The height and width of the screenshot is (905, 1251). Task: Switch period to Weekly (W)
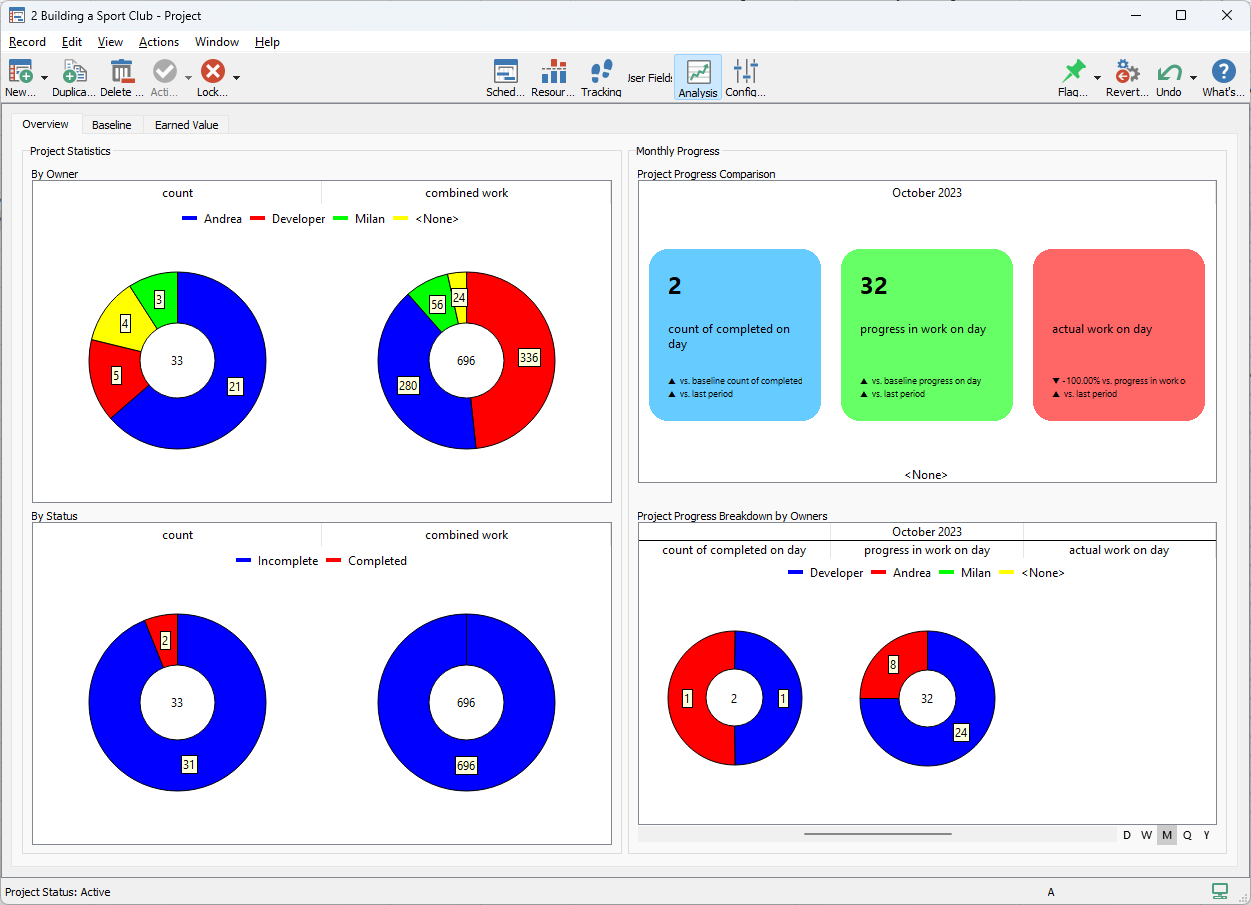pos(1147,835)
